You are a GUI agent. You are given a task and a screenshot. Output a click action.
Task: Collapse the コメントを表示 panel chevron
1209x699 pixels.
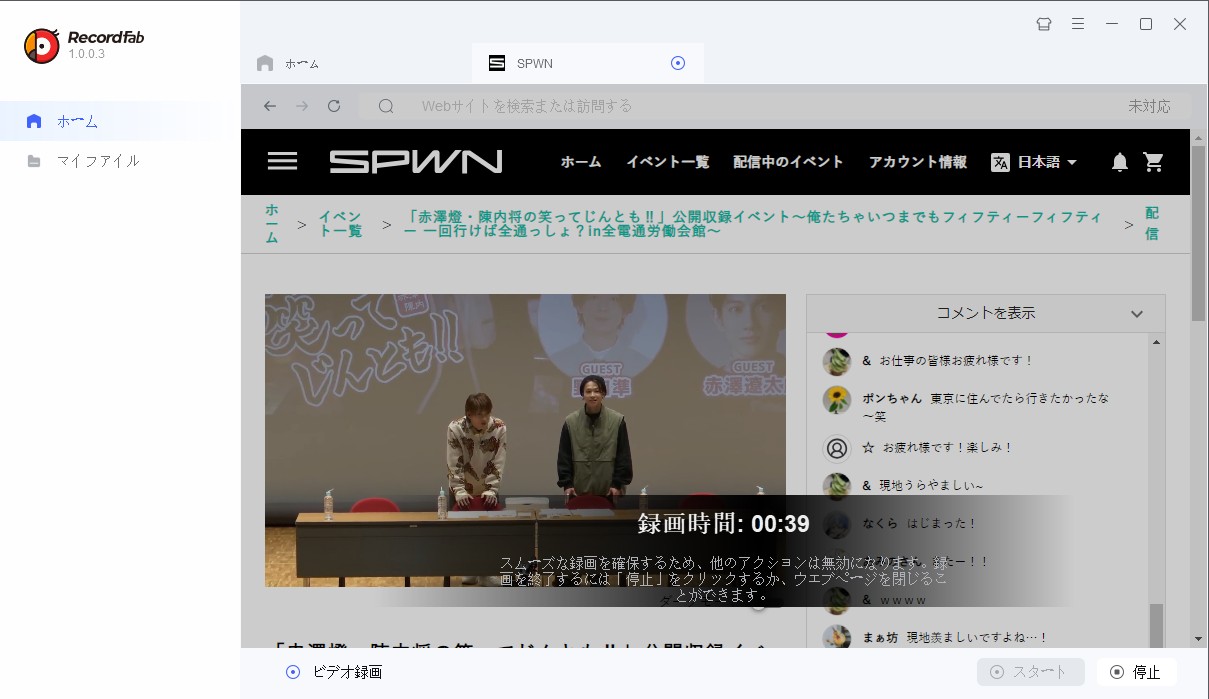1137,314
